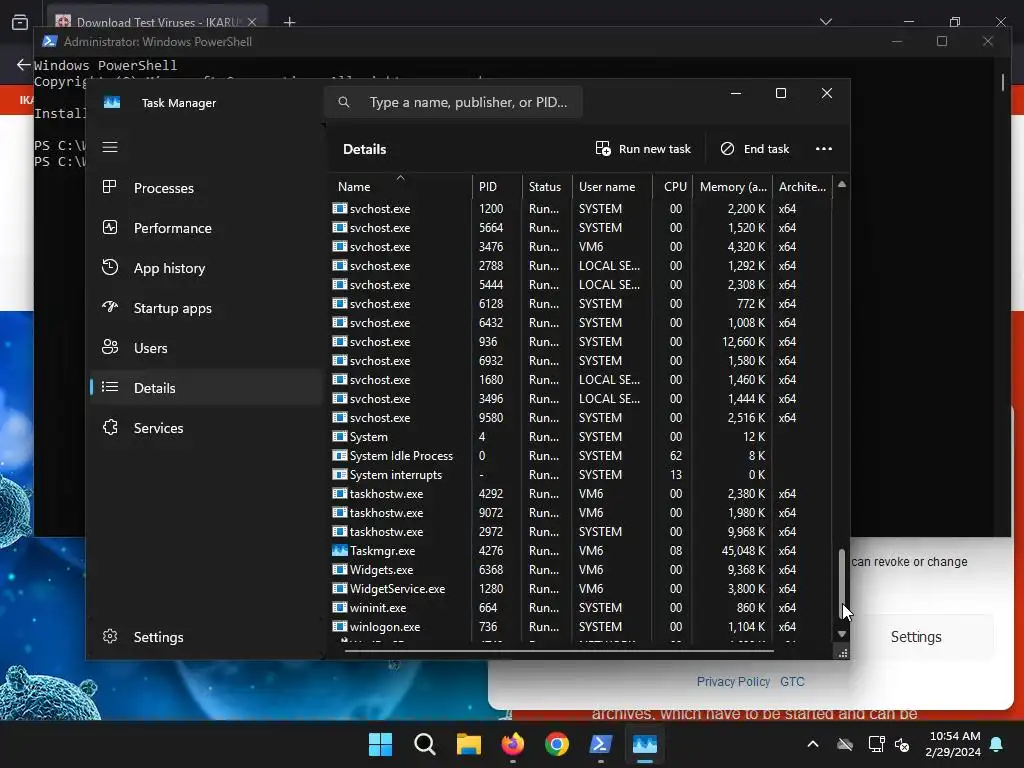Click the browser tab overview icon
This screenshot has height=768, width=1024.
(x=20, y=22)
